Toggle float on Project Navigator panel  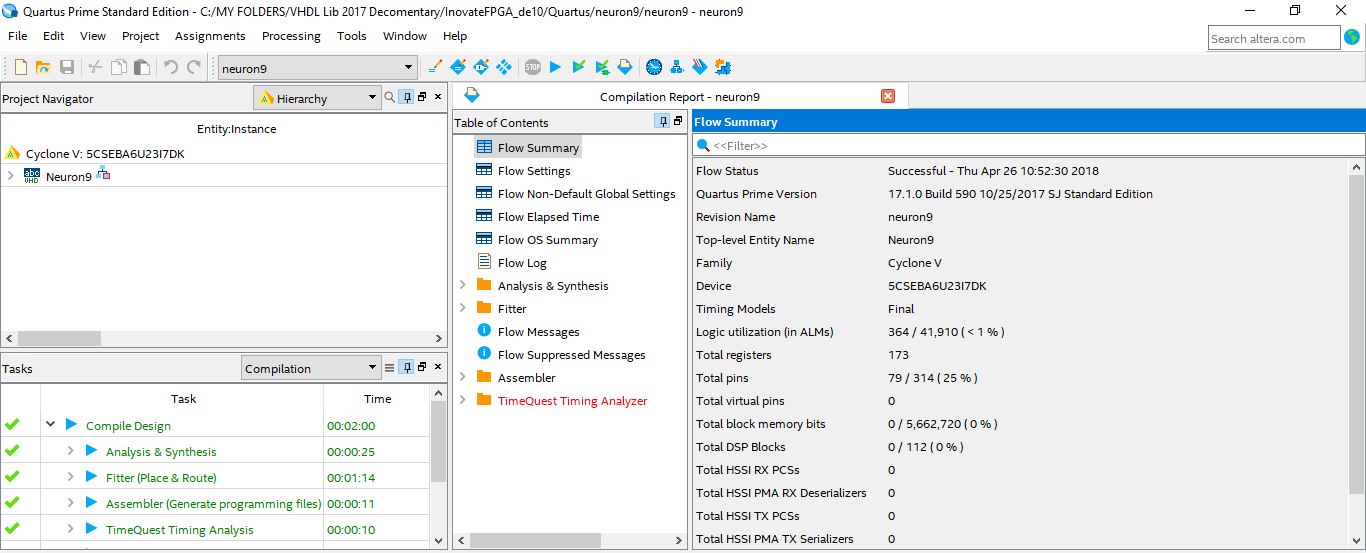pos(422,97)
